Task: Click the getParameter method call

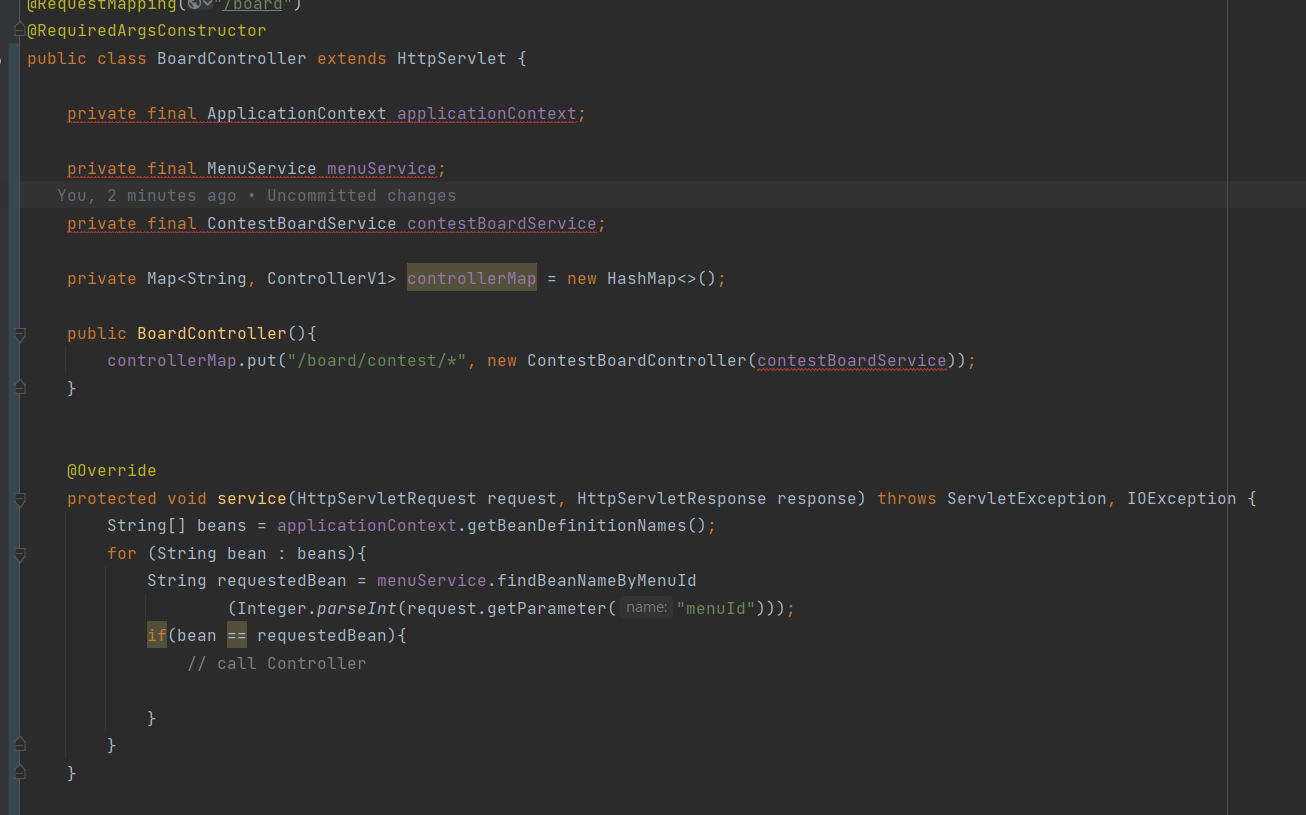Action: [547, 608]
